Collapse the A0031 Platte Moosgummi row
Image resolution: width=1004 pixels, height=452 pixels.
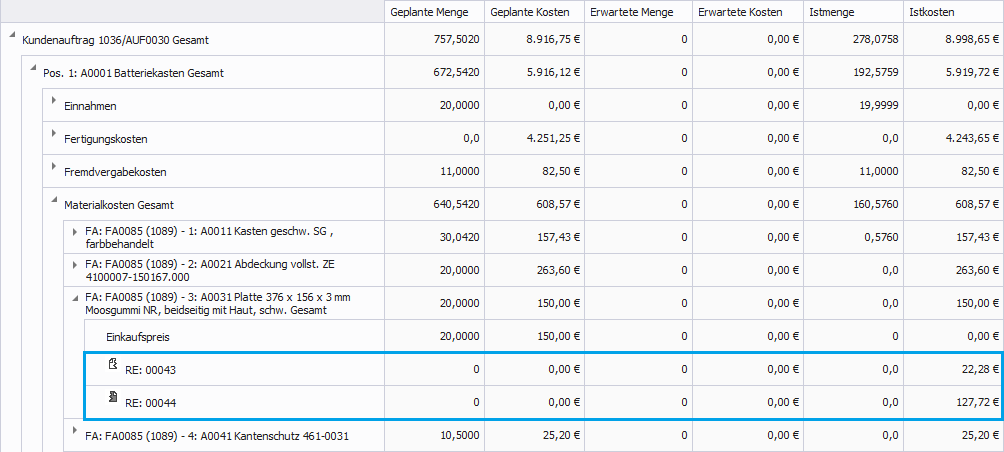click(x=75, y=297)
